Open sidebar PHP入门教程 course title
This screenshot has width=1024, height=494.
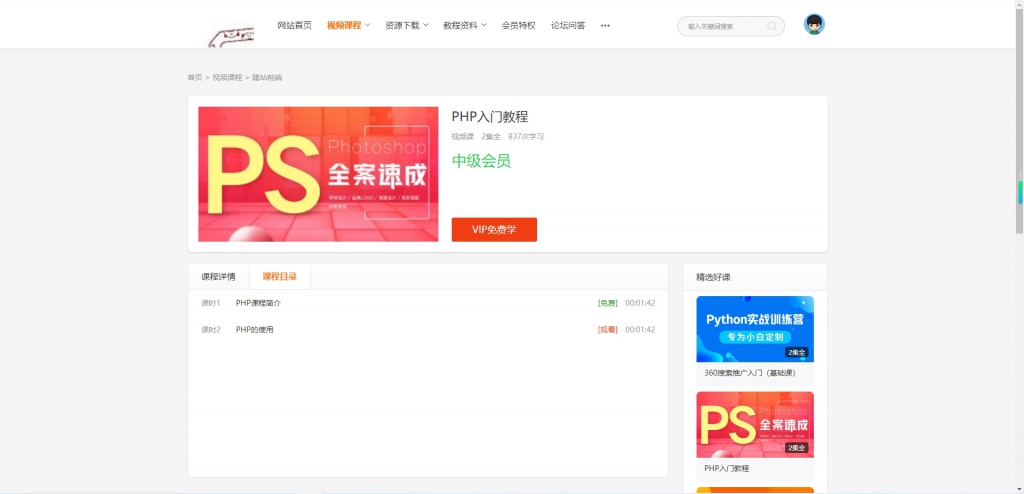[x=727, y=469]
